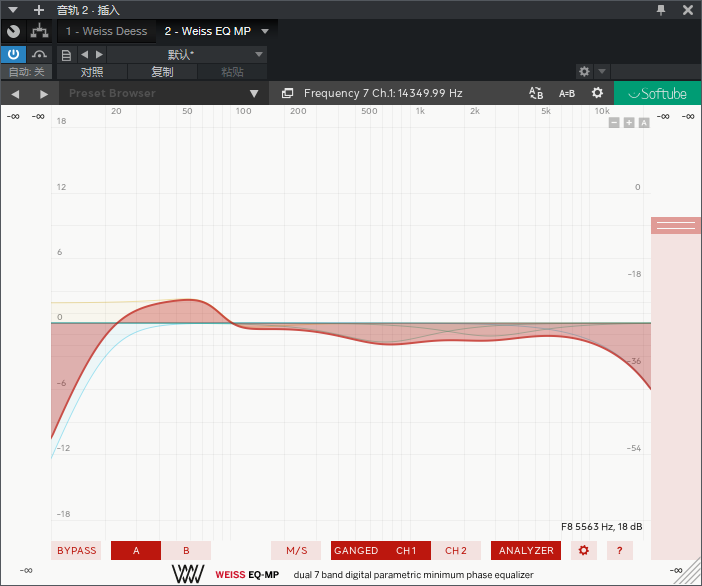Click the mix knob icon

pos(13,31)
